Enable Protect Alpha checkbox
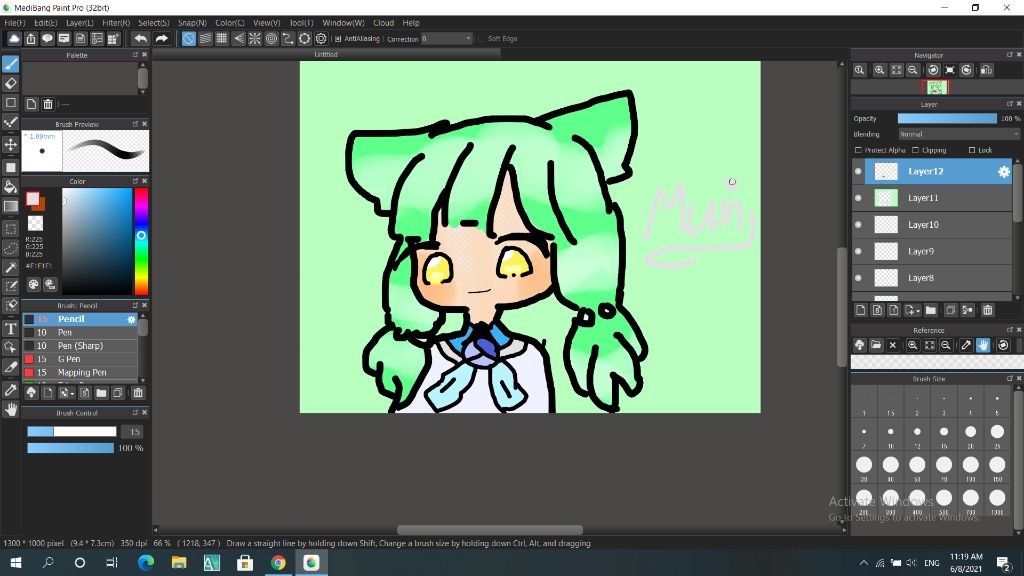 click(858, 150)
